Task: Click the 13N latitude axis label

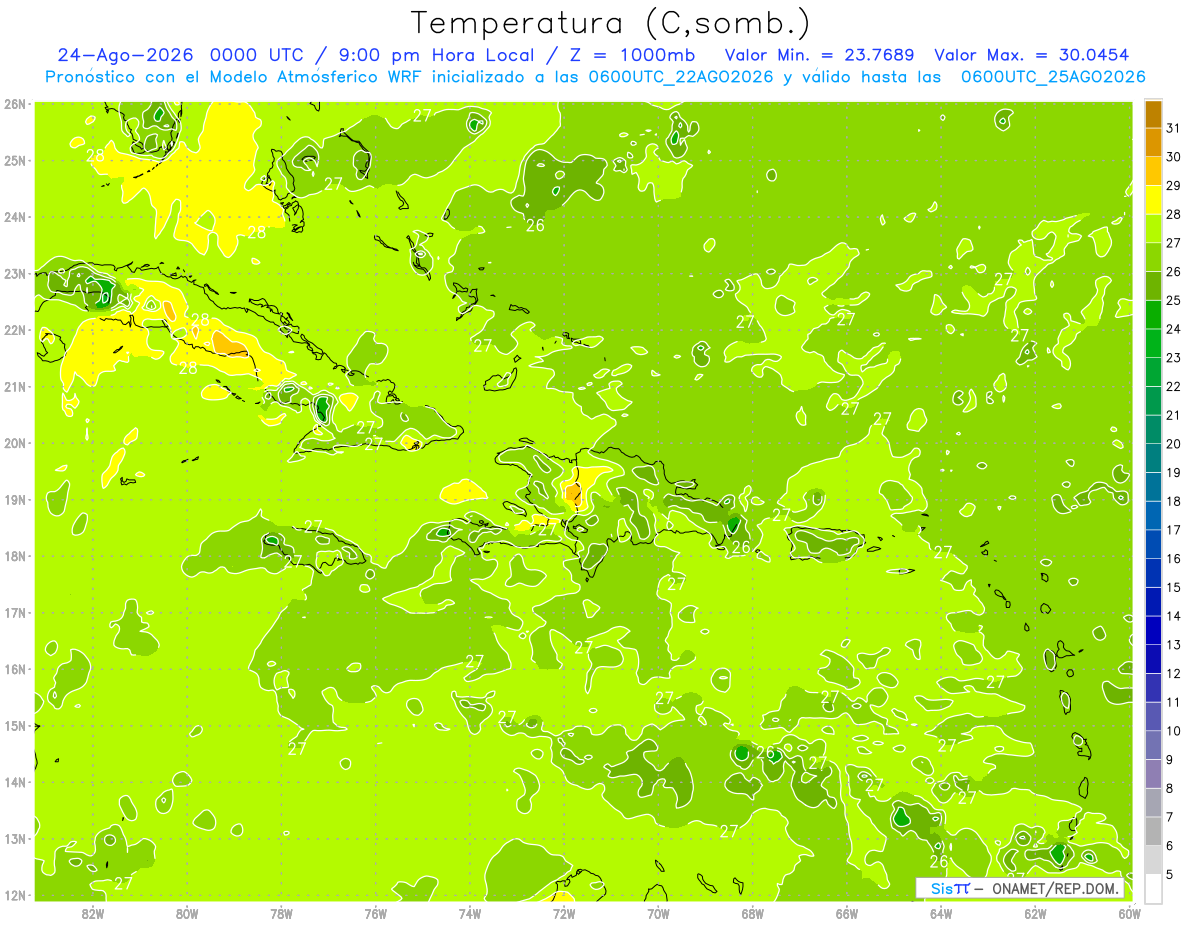Action: pos(15,839)
